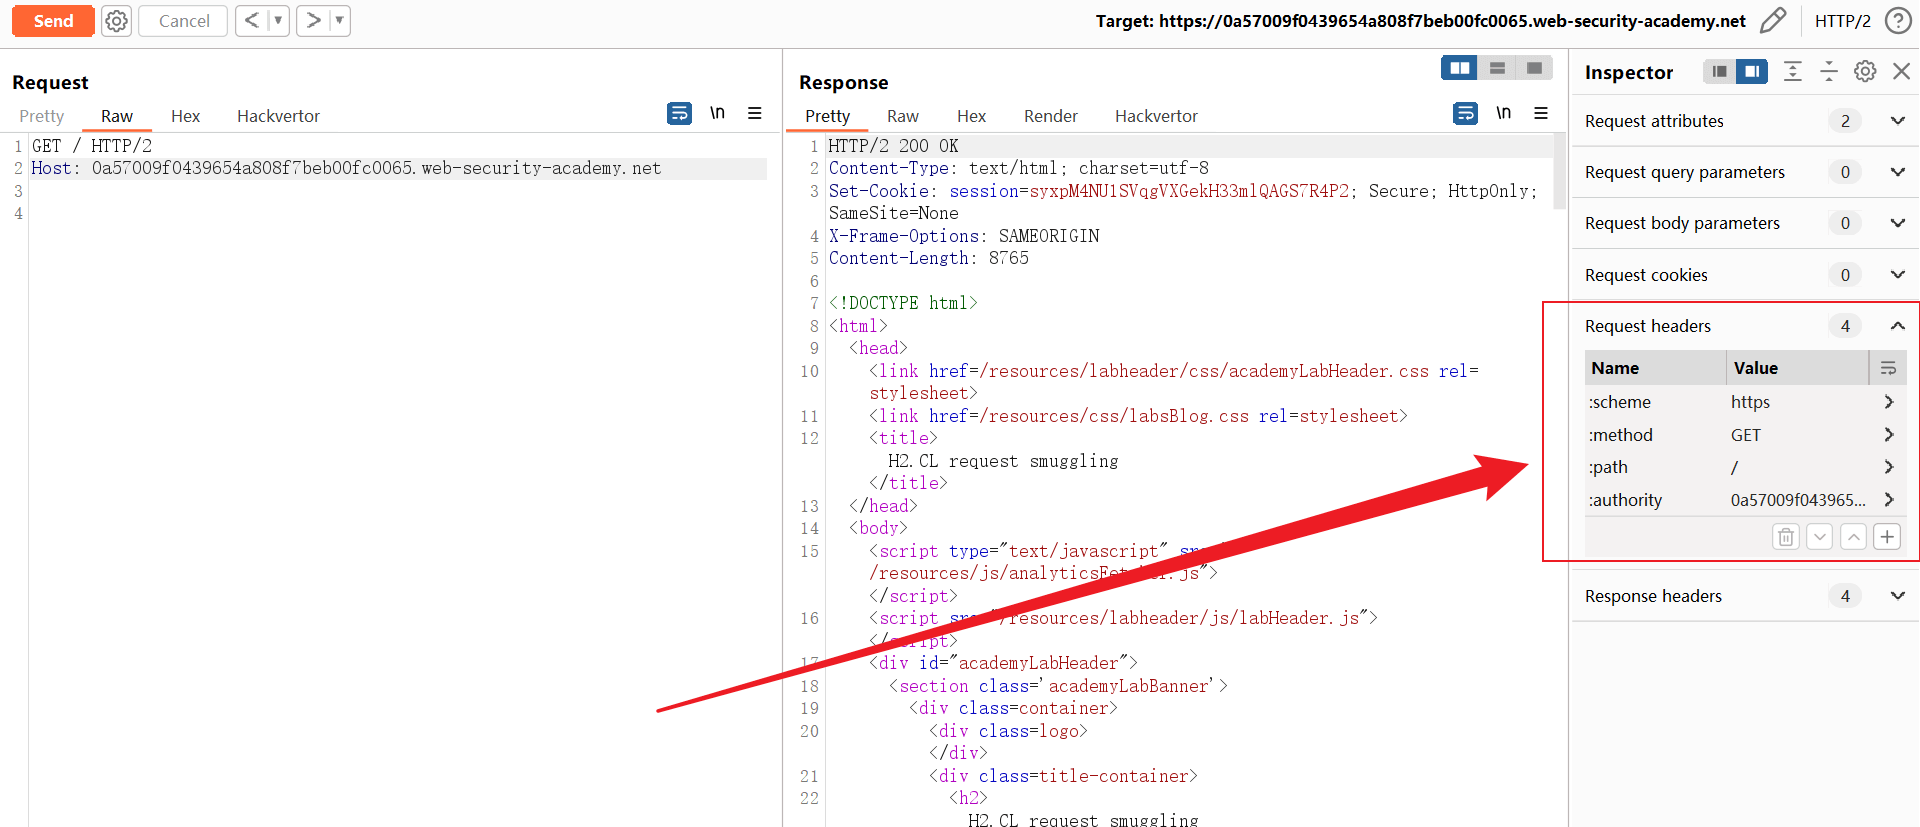Collapse the Request headers section
1920x827 pixels.
(1897, 326)
